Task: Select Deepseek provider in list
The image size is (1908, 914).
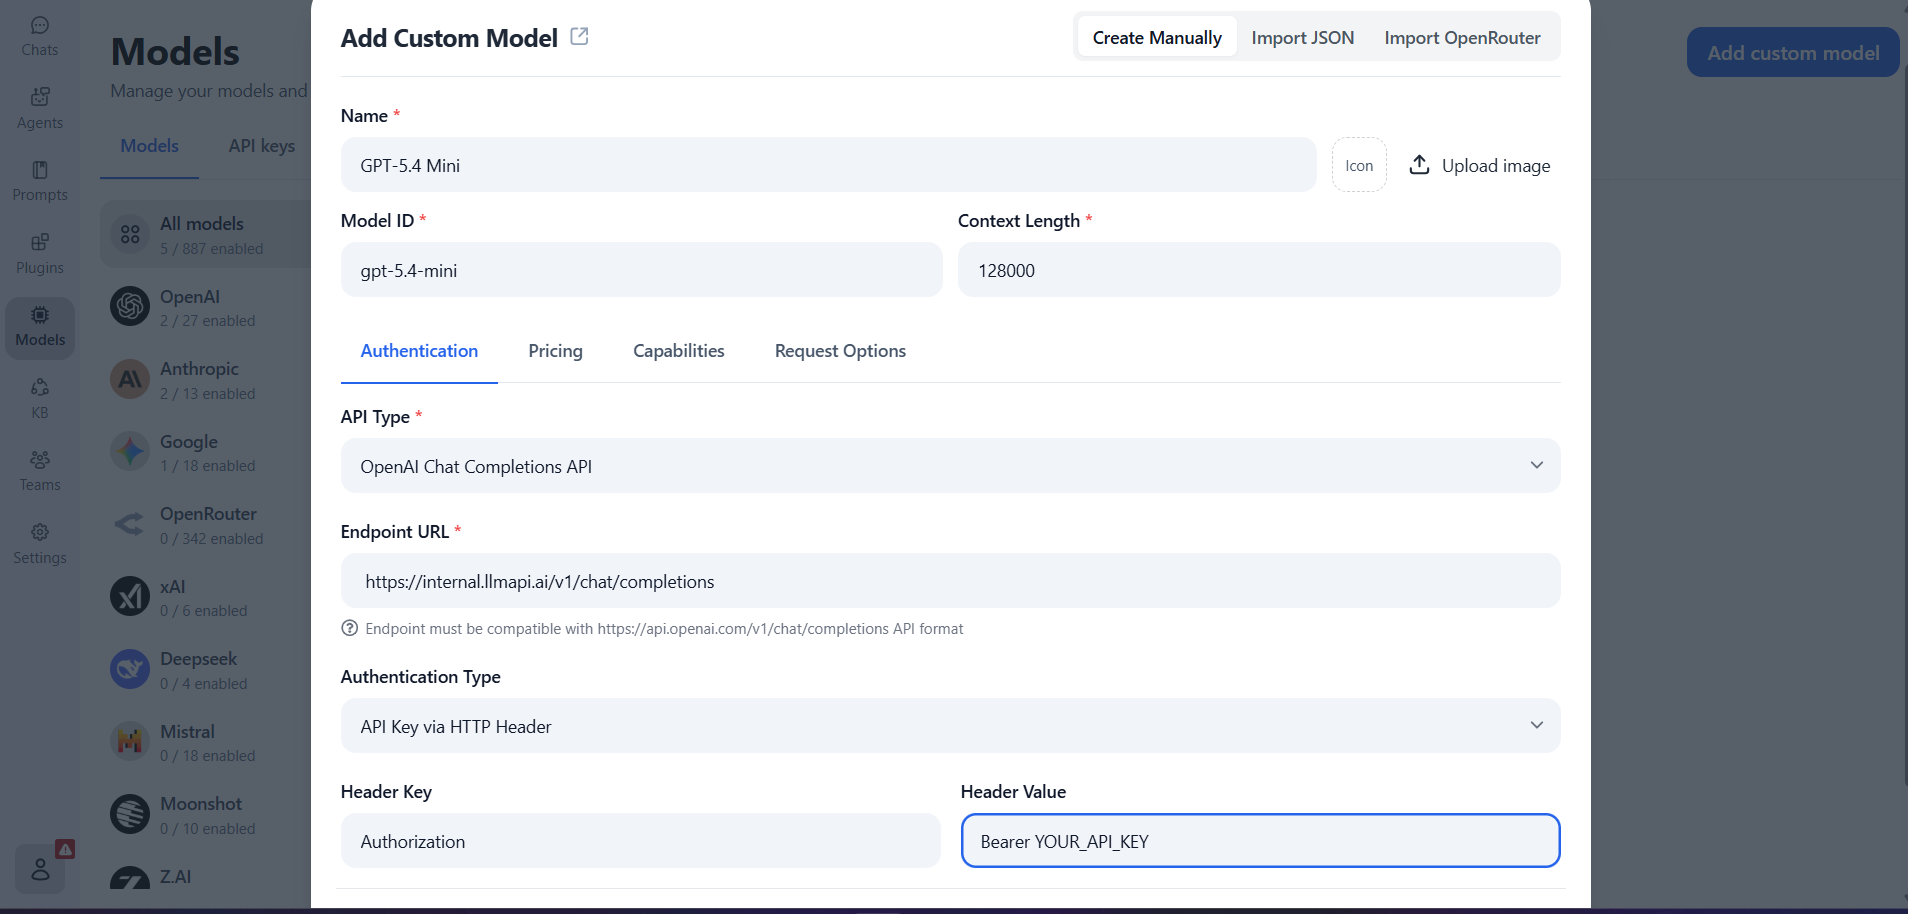Action: click(x=205, y=670)
